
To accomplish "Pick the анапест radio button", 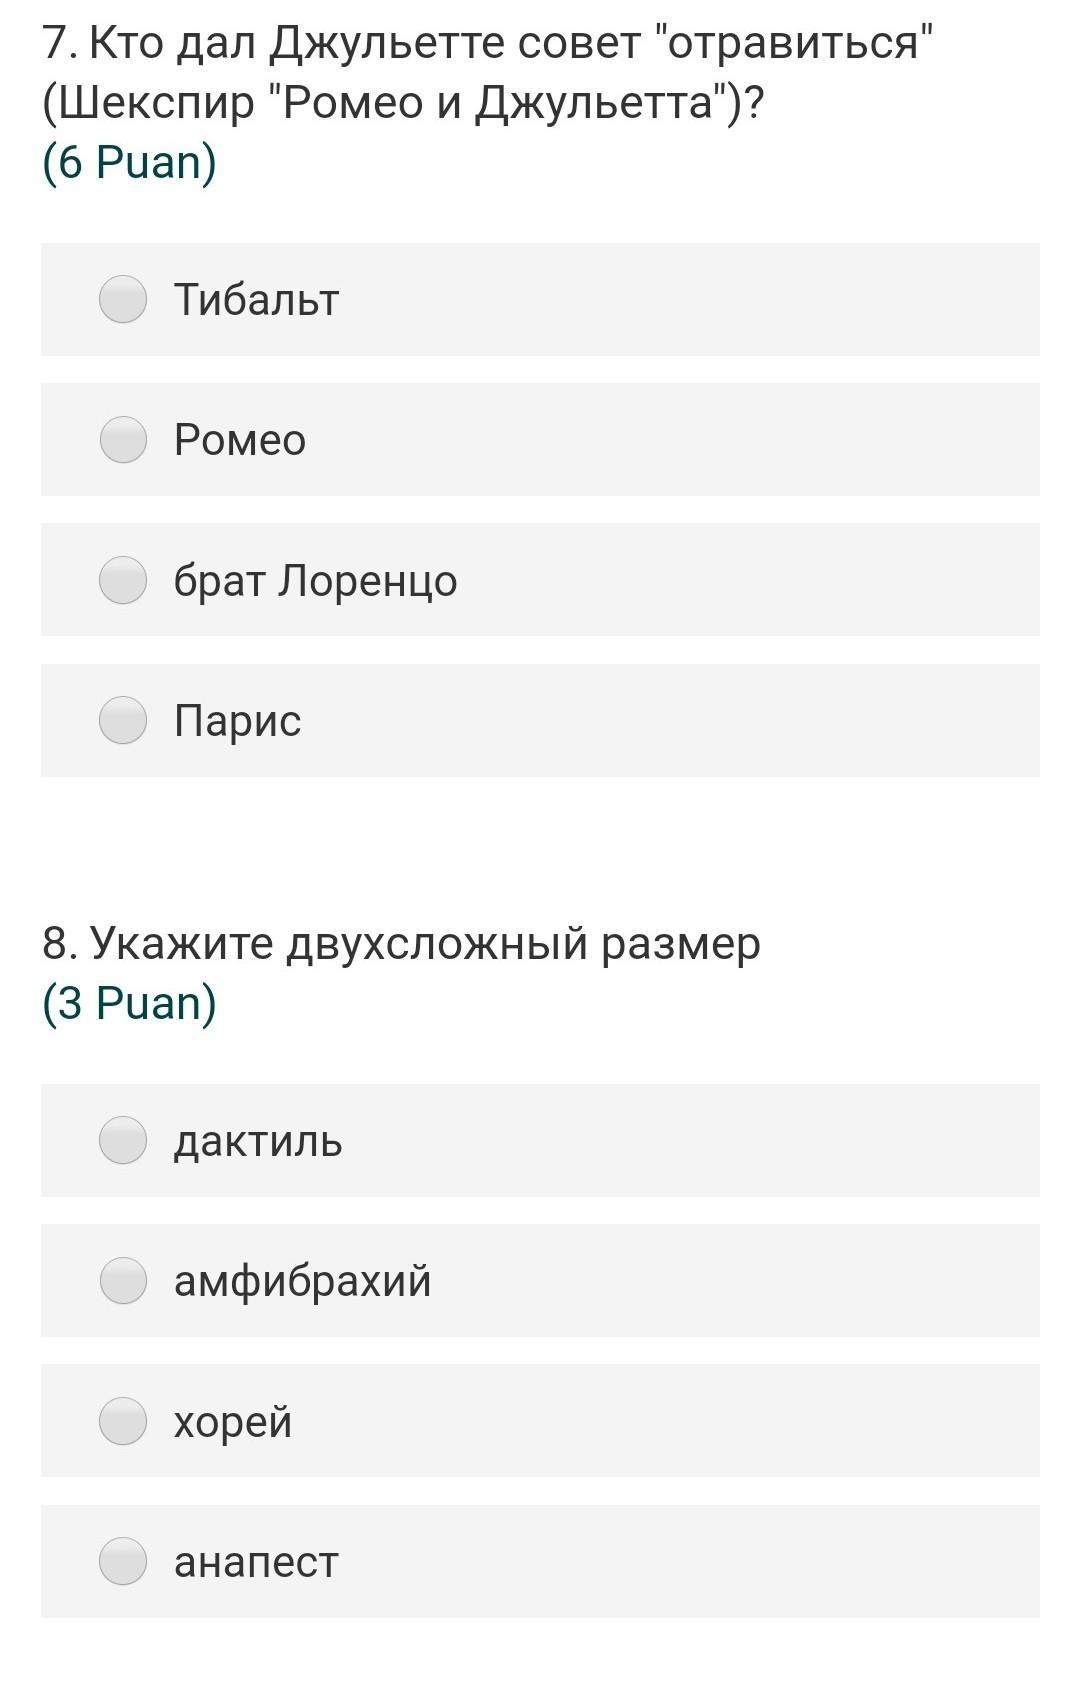I will pyautogui.click(x=123, y=1562).
